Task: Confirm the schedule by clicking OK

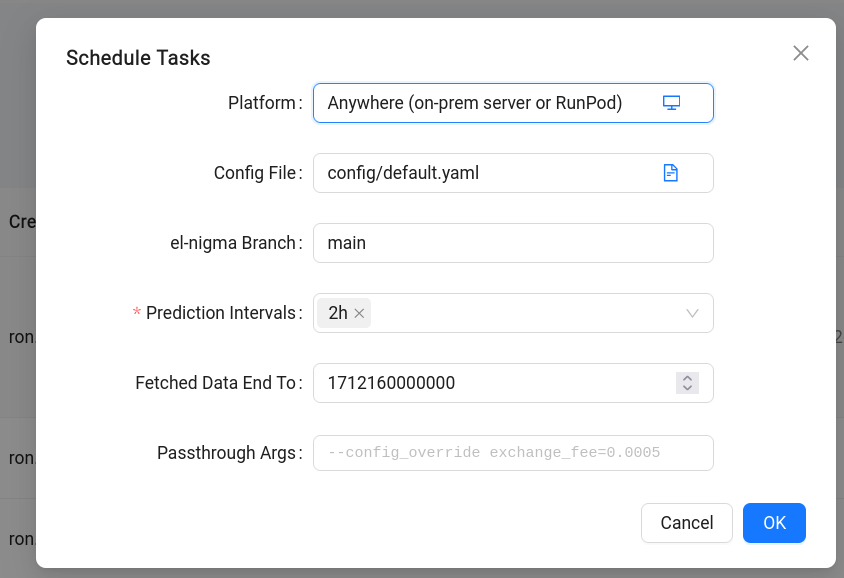Action: click(774, 523)
